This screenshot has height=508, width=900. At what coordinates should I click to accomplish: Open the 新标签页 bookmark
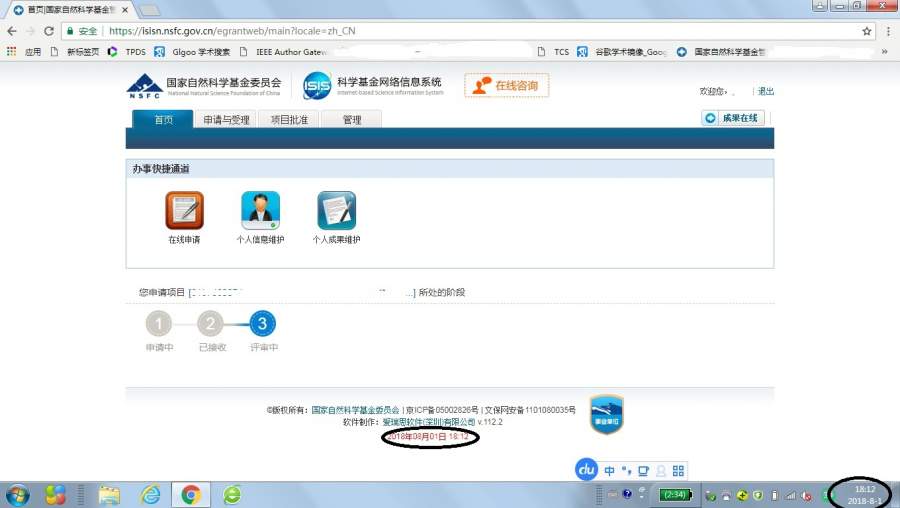click(x=75, y=52)
